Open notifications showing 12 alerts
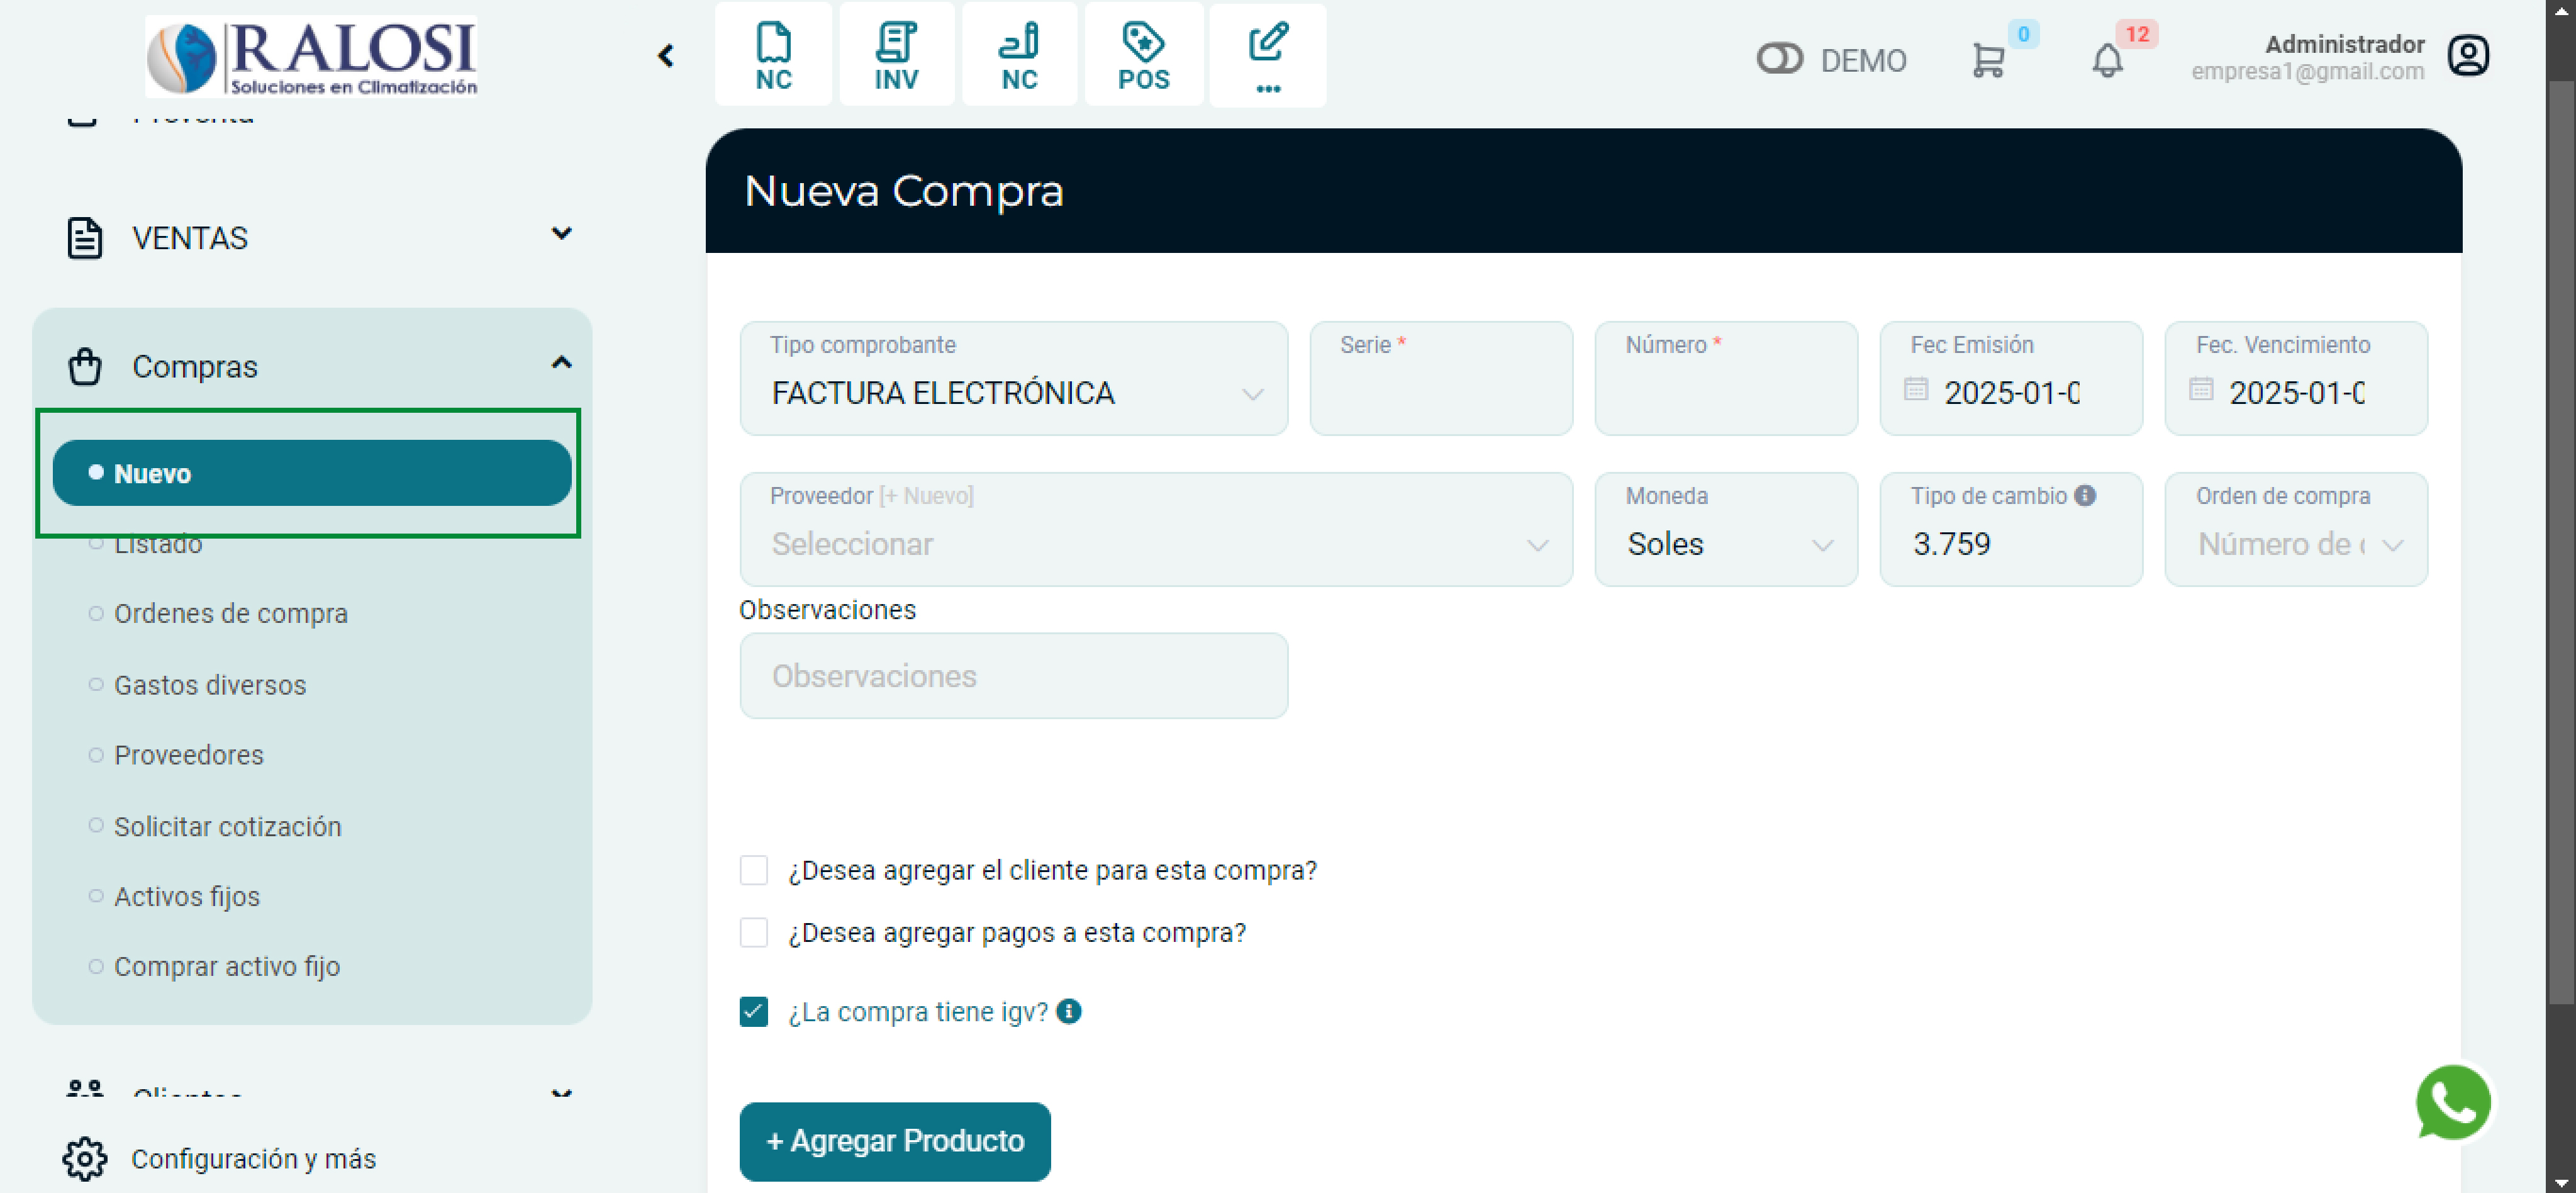The width and height of the screenshot is (2576, 1193). point(2107,60)
